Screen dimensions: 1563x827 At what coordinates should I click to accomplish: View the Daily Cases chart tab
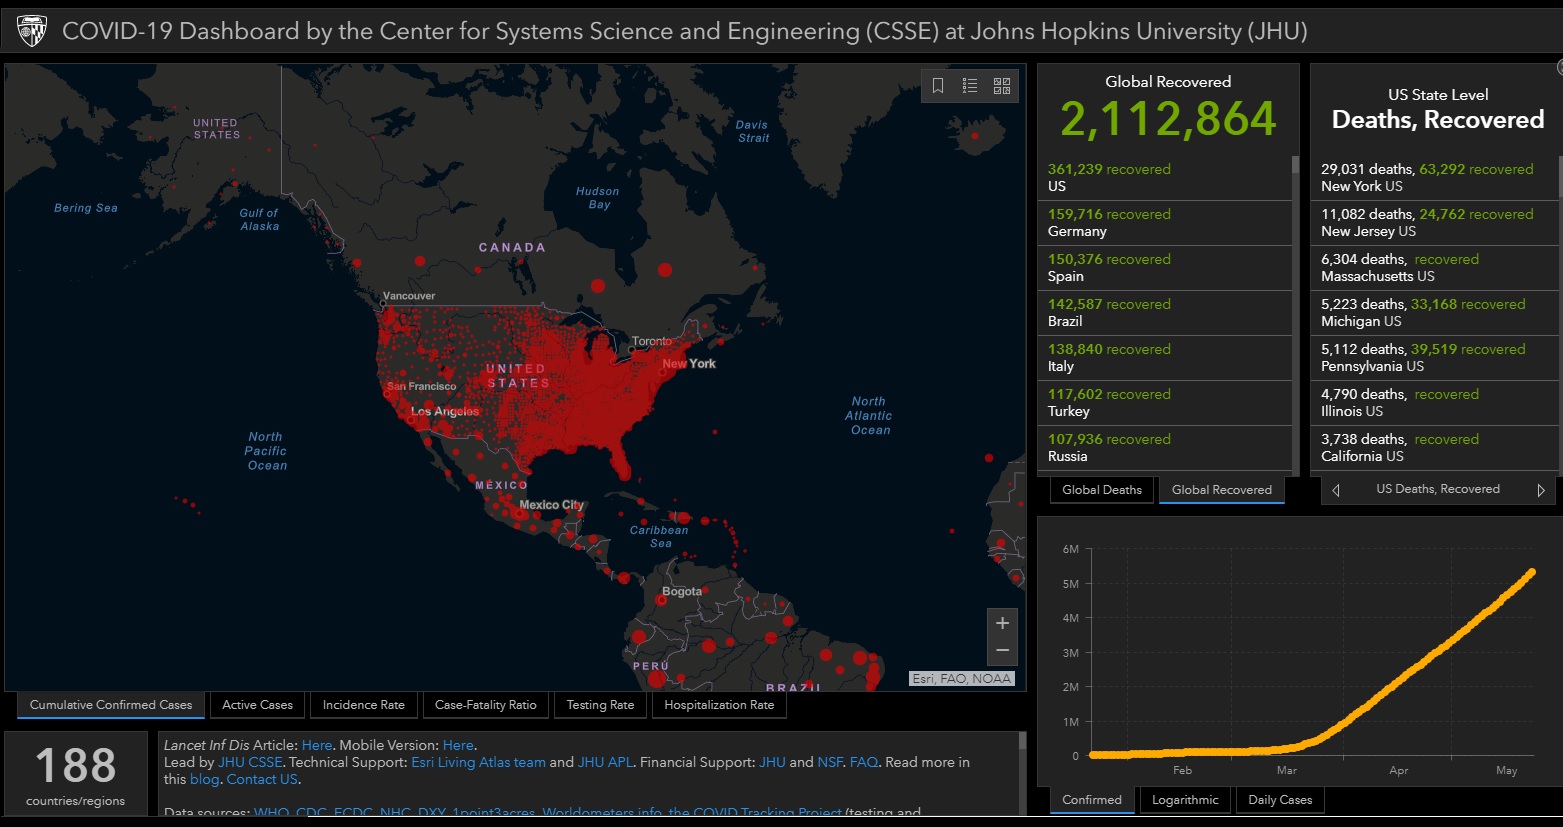(1280, 800)
